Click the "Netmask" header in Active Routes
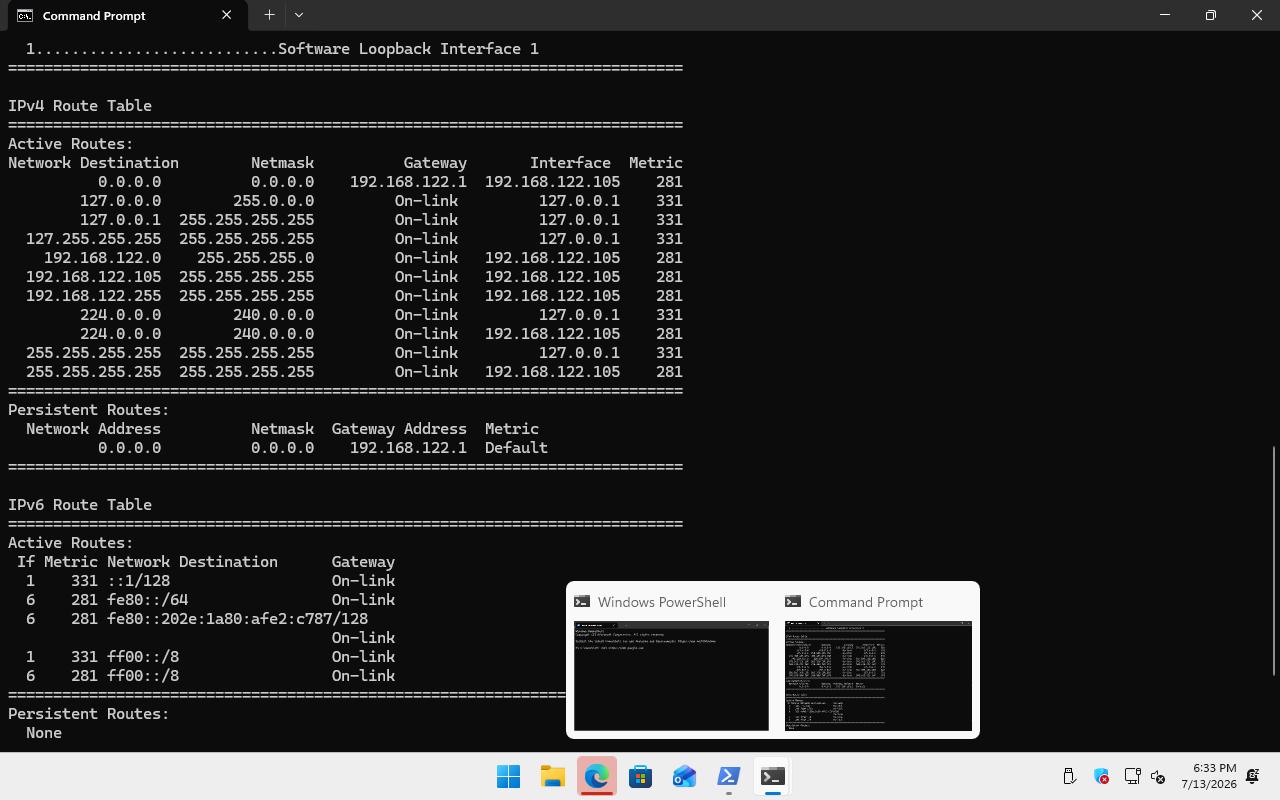 click(x=282, y=163)
